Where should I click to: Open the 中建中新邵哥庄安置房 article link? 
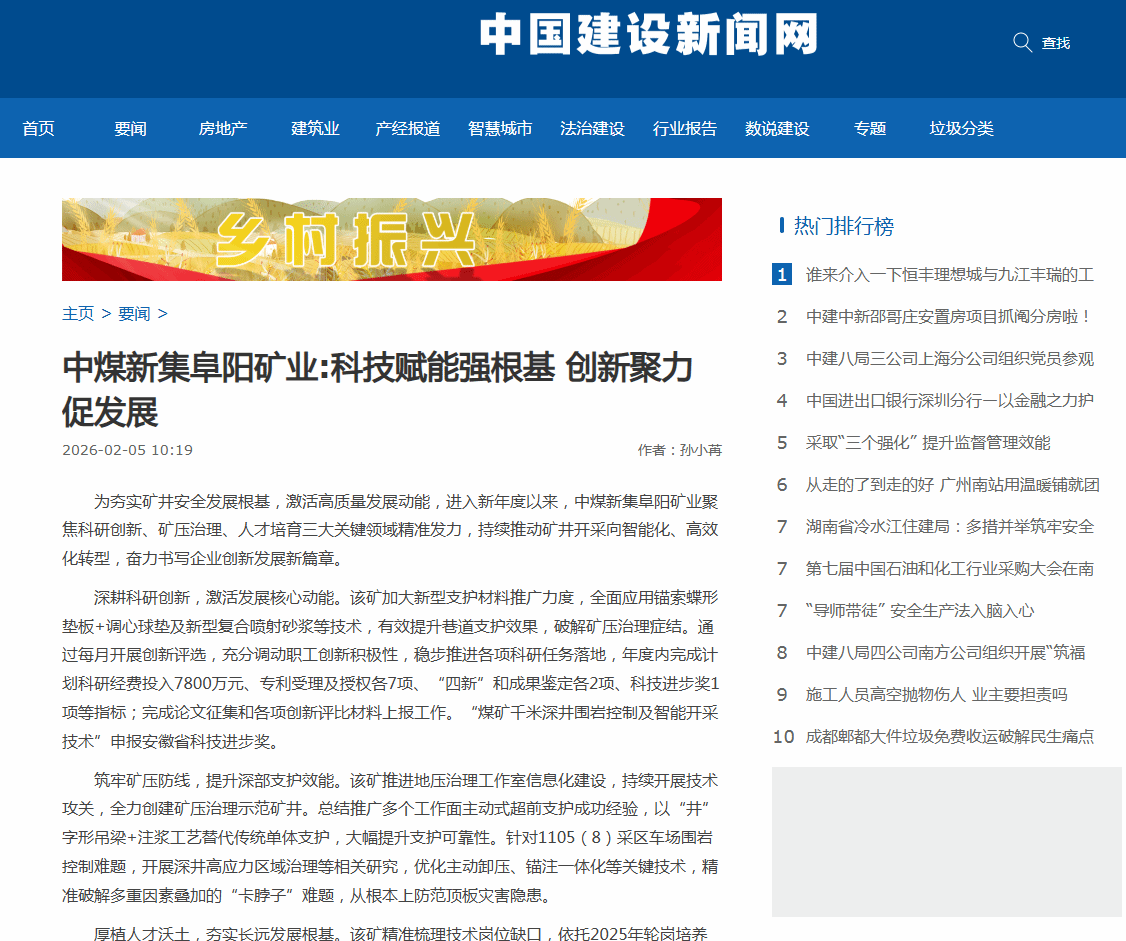(x=949, y=317)
